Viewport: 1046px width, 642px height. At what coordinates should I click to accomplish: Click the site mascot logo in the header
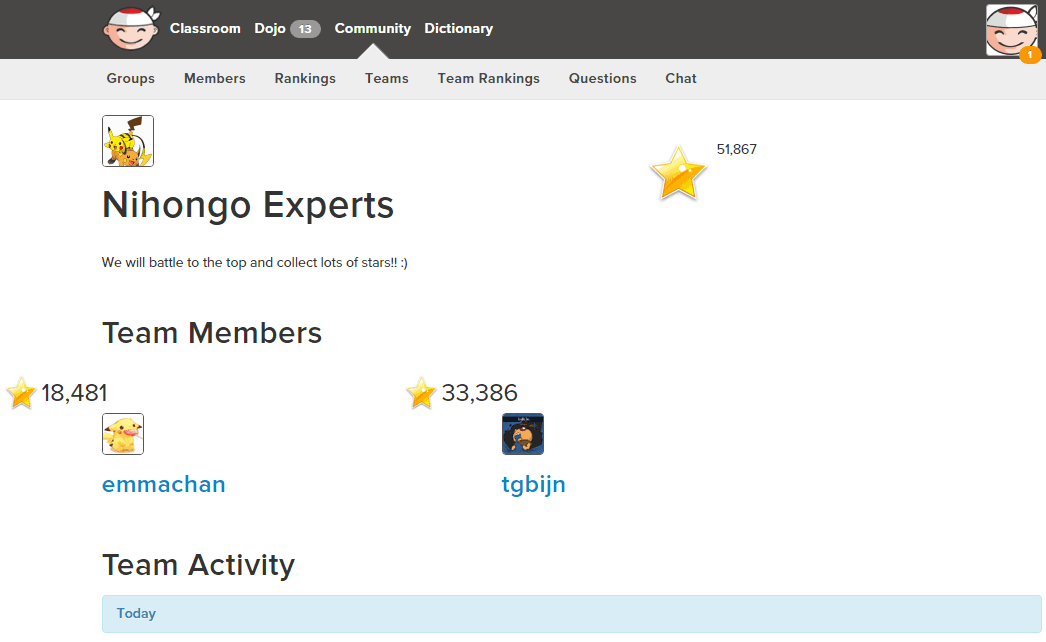click(x=131, y=29)
